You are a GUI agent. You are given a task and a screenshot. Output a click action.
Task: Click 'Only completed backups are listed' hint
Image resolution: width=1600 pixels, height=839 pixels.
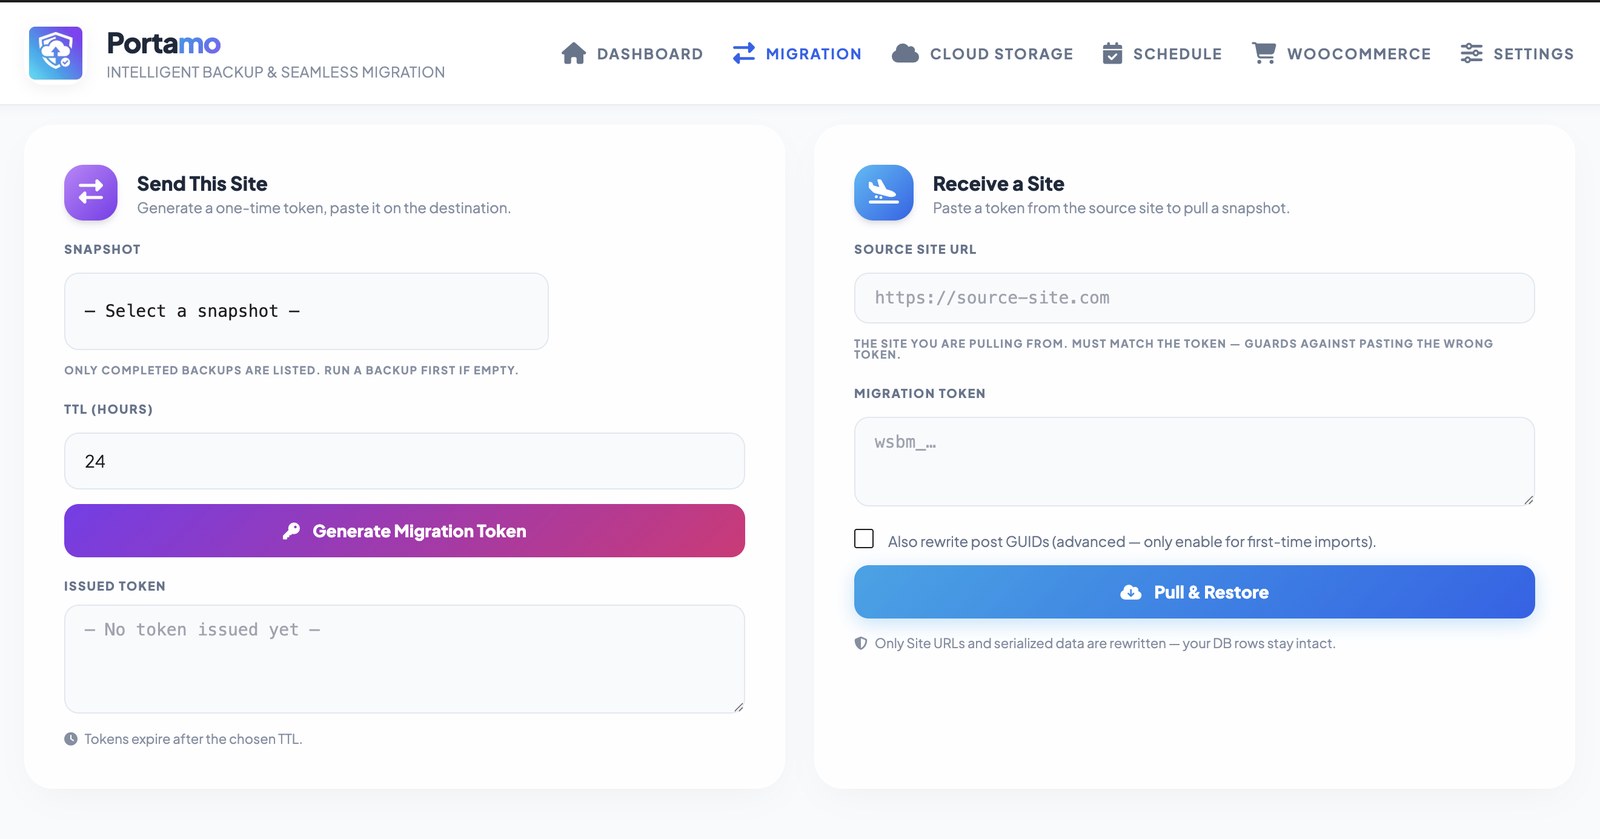click(291, 370)
